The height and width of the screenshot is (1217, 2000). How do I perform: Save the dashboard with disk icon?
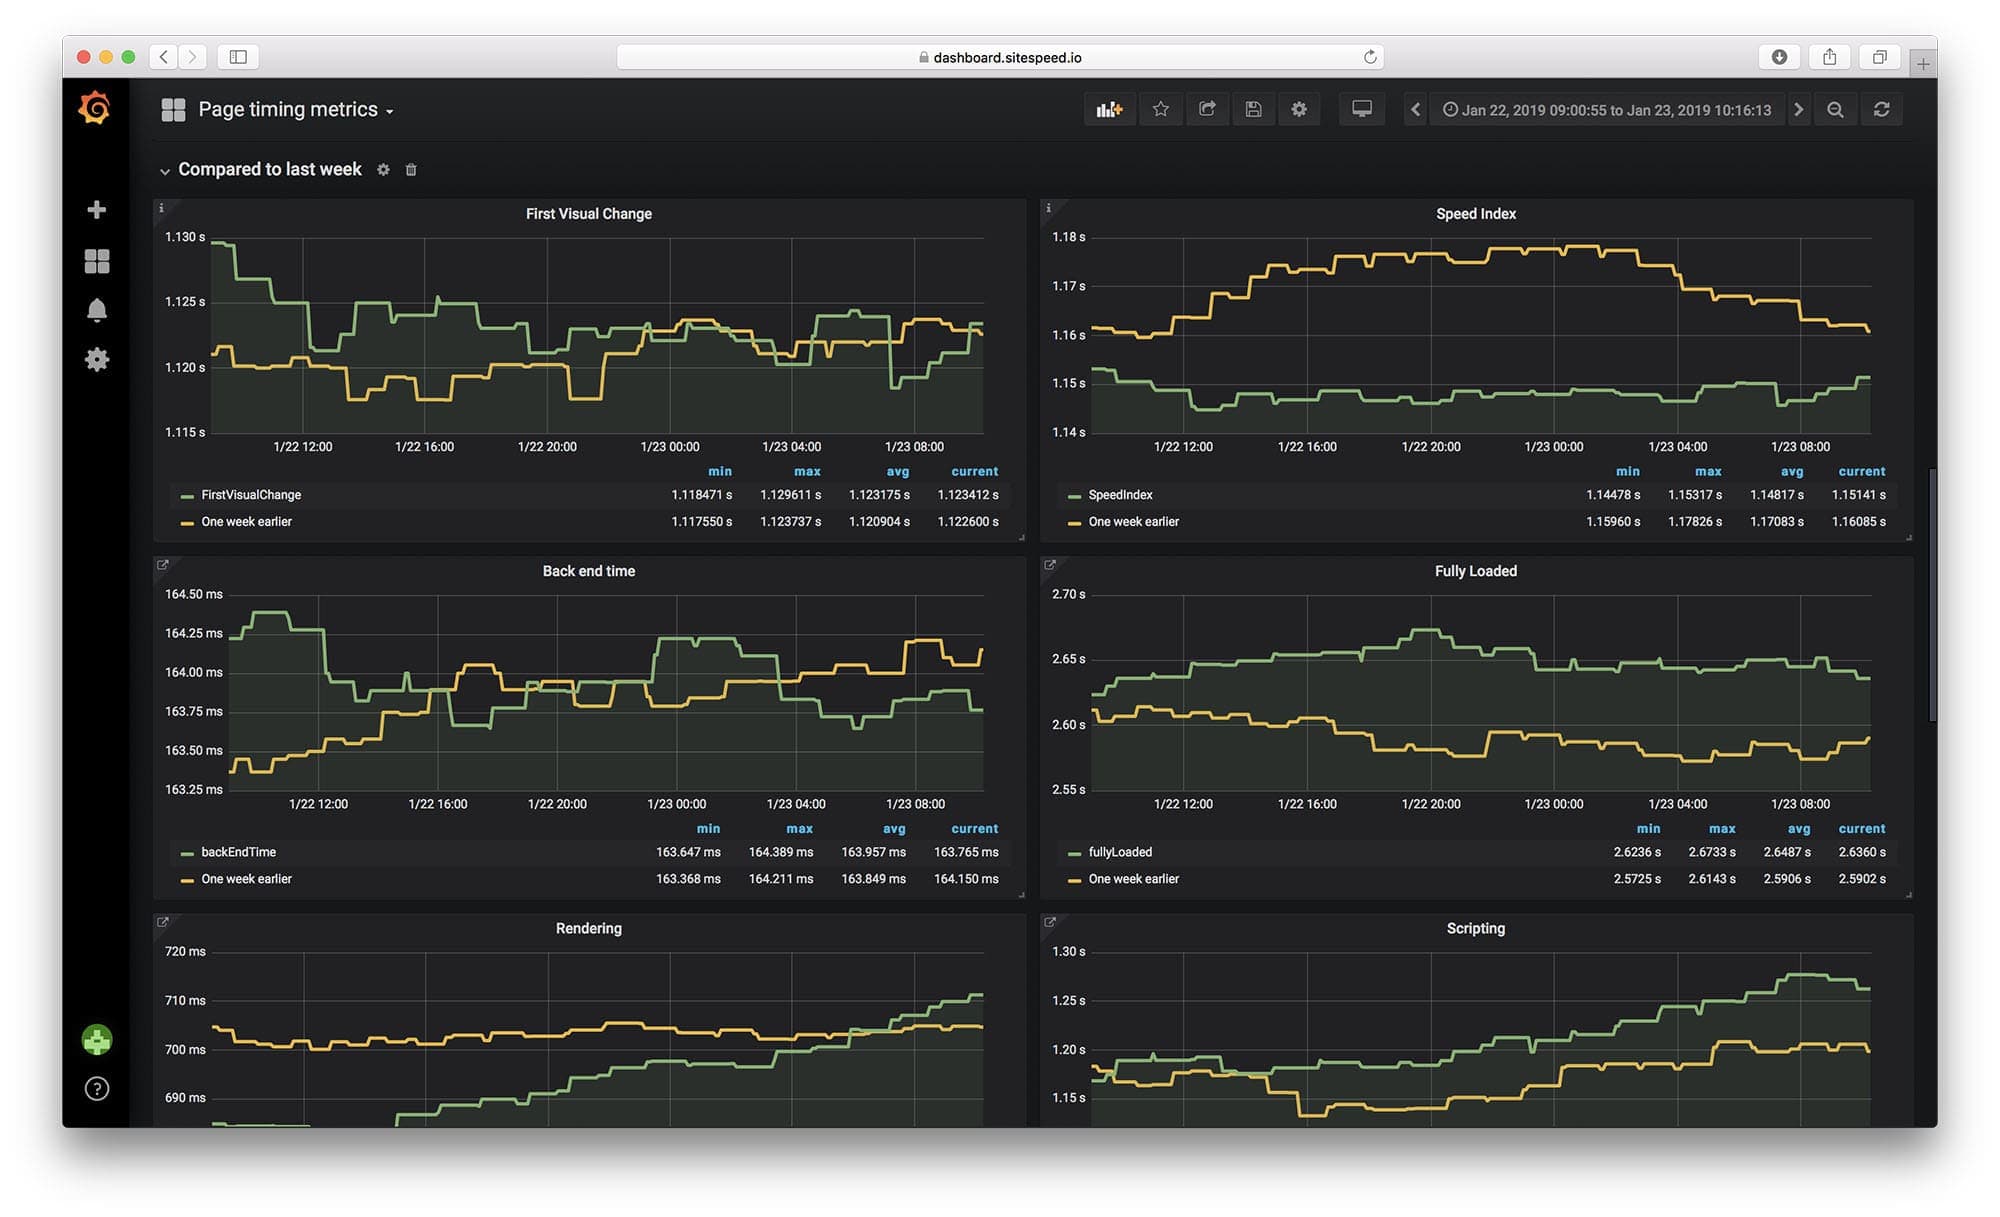1253,110
